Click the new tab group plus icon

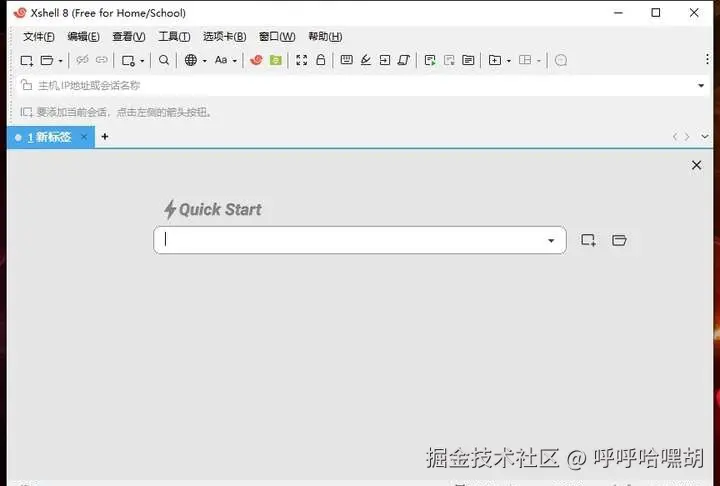(x=495, y=60)
